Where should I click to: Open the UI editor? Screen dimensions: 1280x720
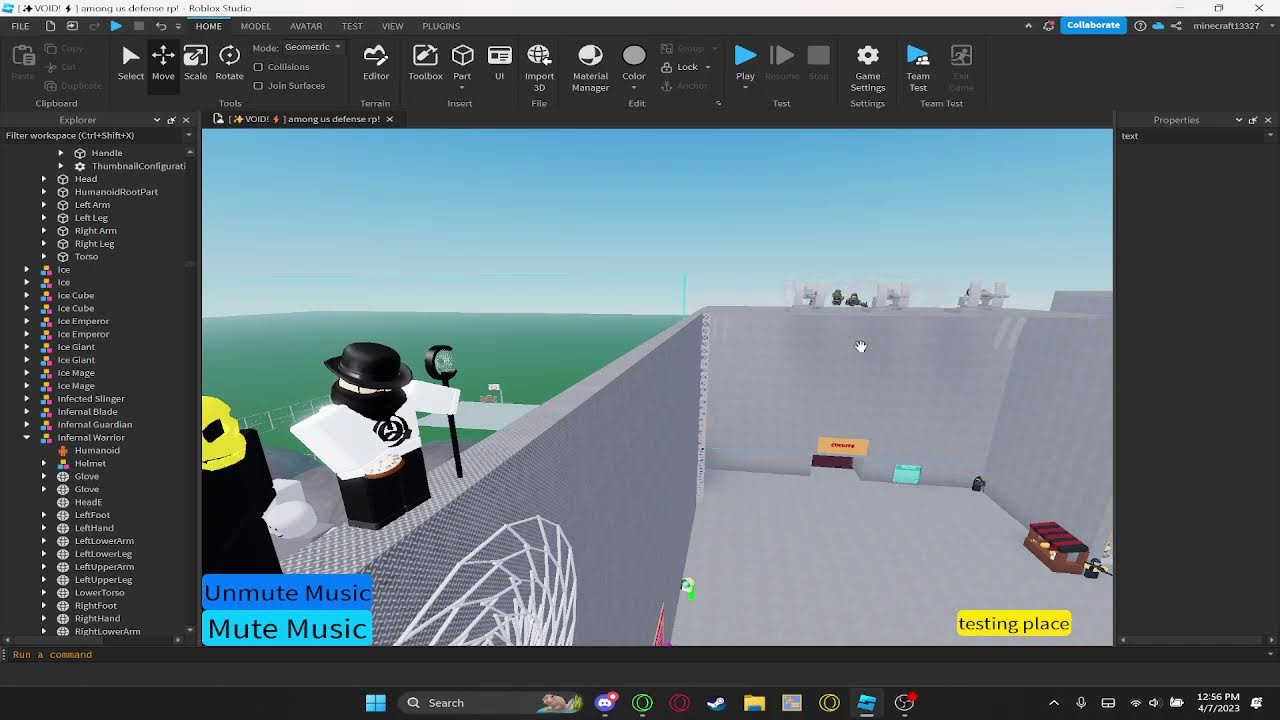499,62
